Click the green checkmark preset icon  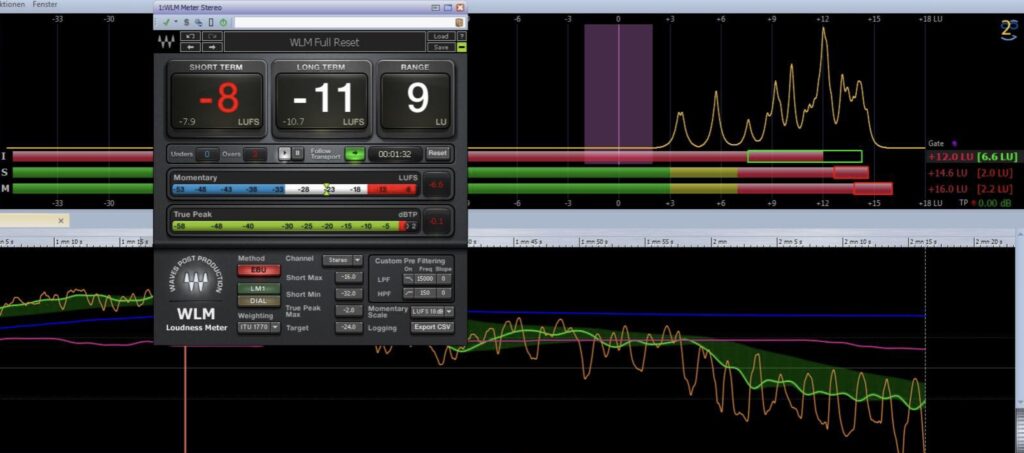pyautogui.click(x=166, y=22)
